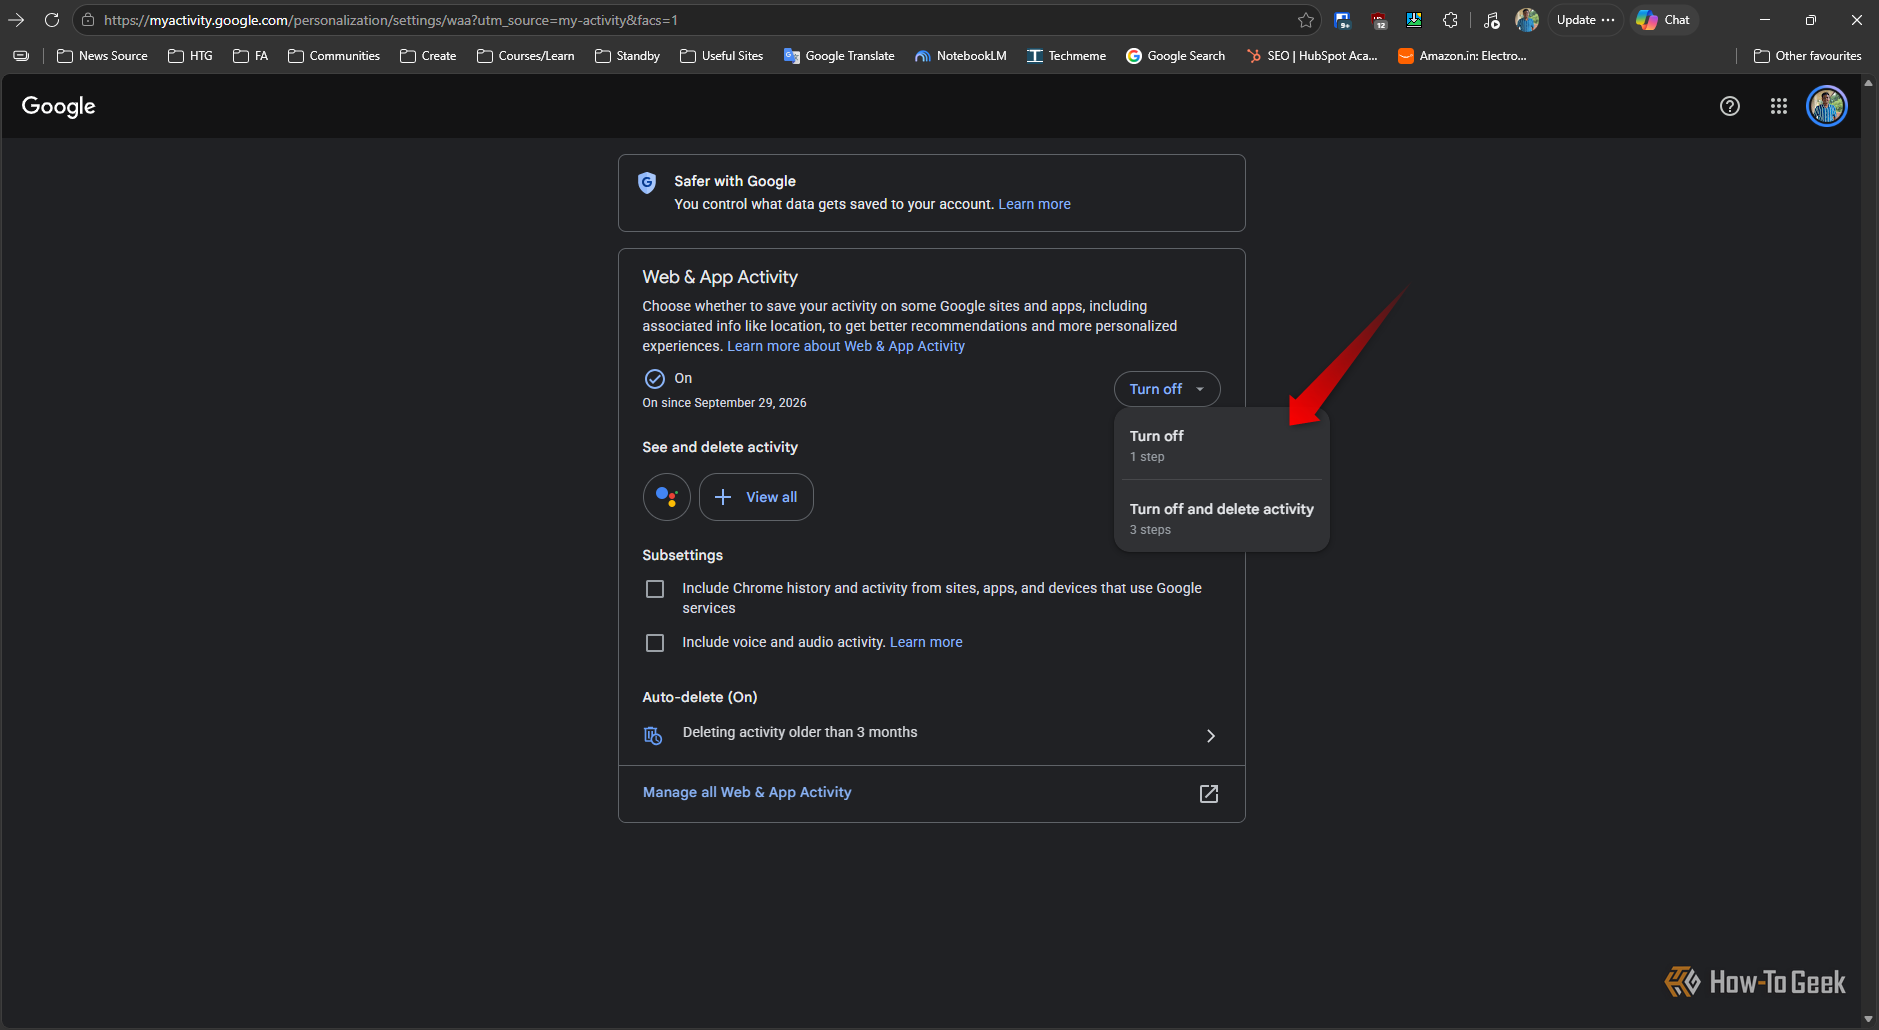Screen dimensions: 1879x1030
Task: Check Include Chrome history and activity checkbox
Action: (655, 589)
